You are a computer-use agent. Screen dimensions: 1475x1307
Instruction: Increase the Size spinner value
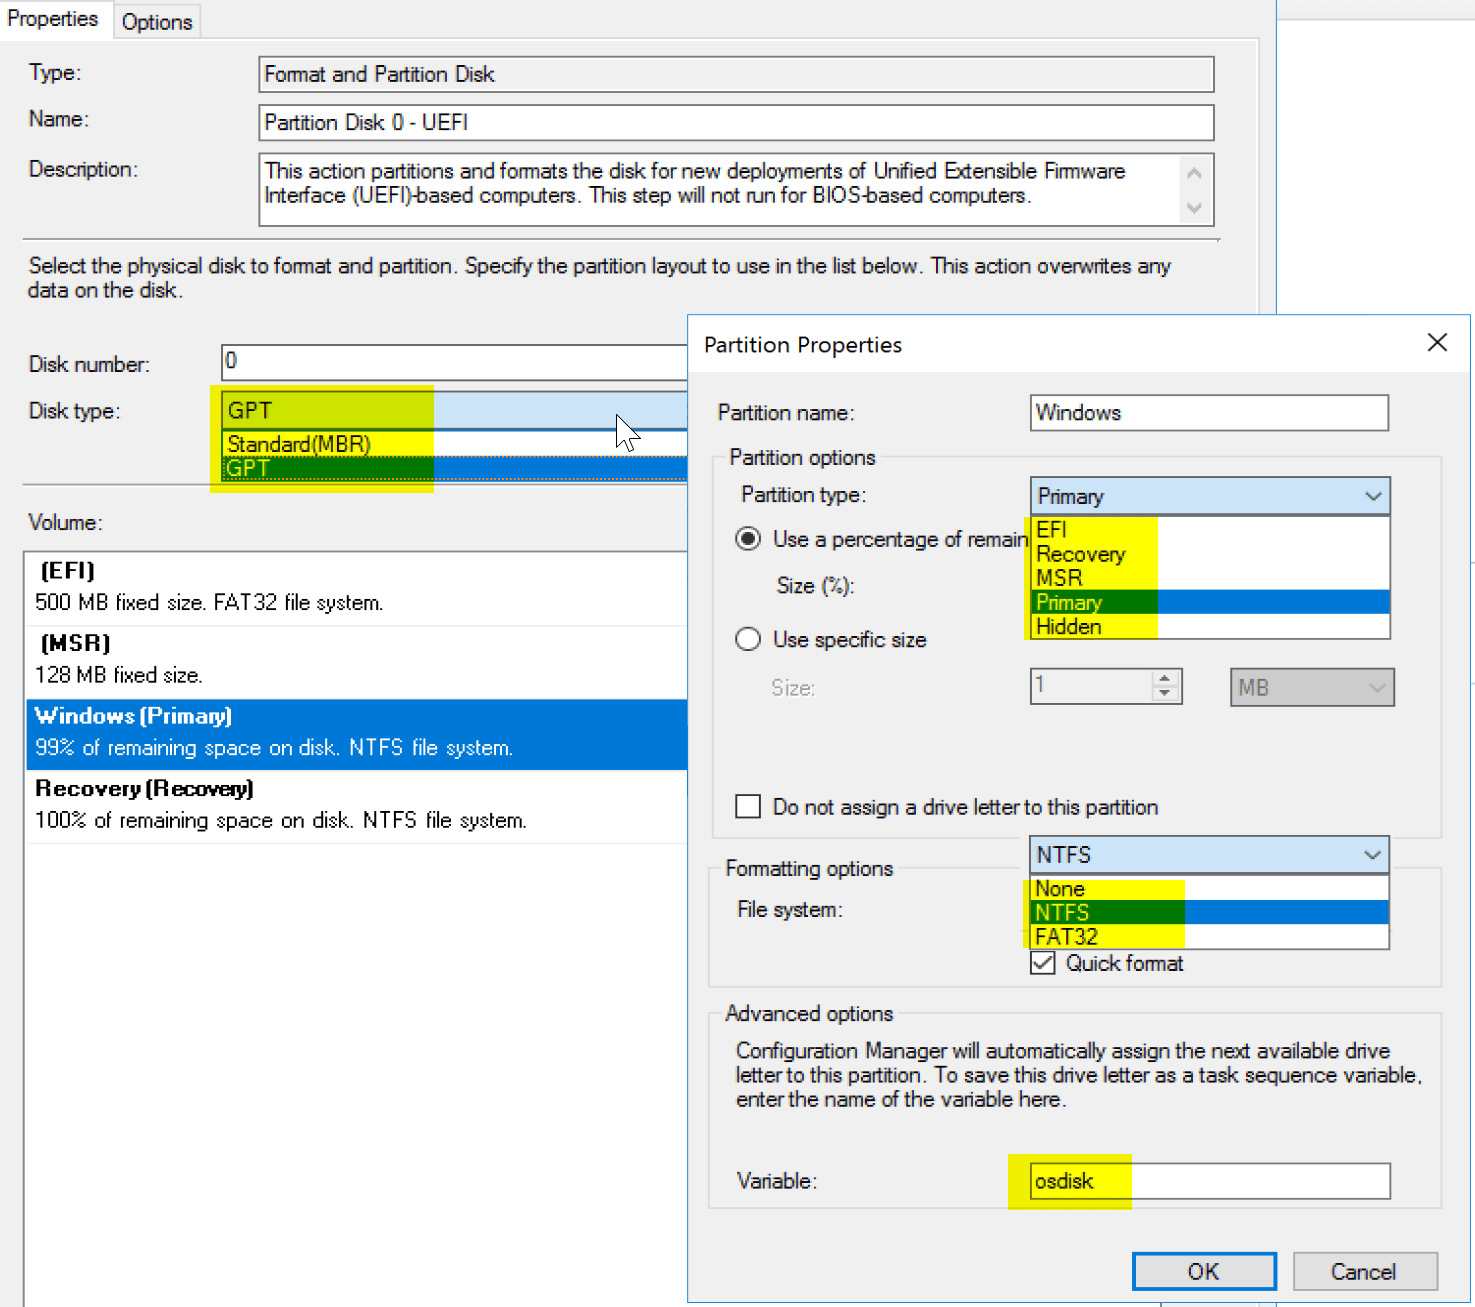click(x=1164, y=679)
